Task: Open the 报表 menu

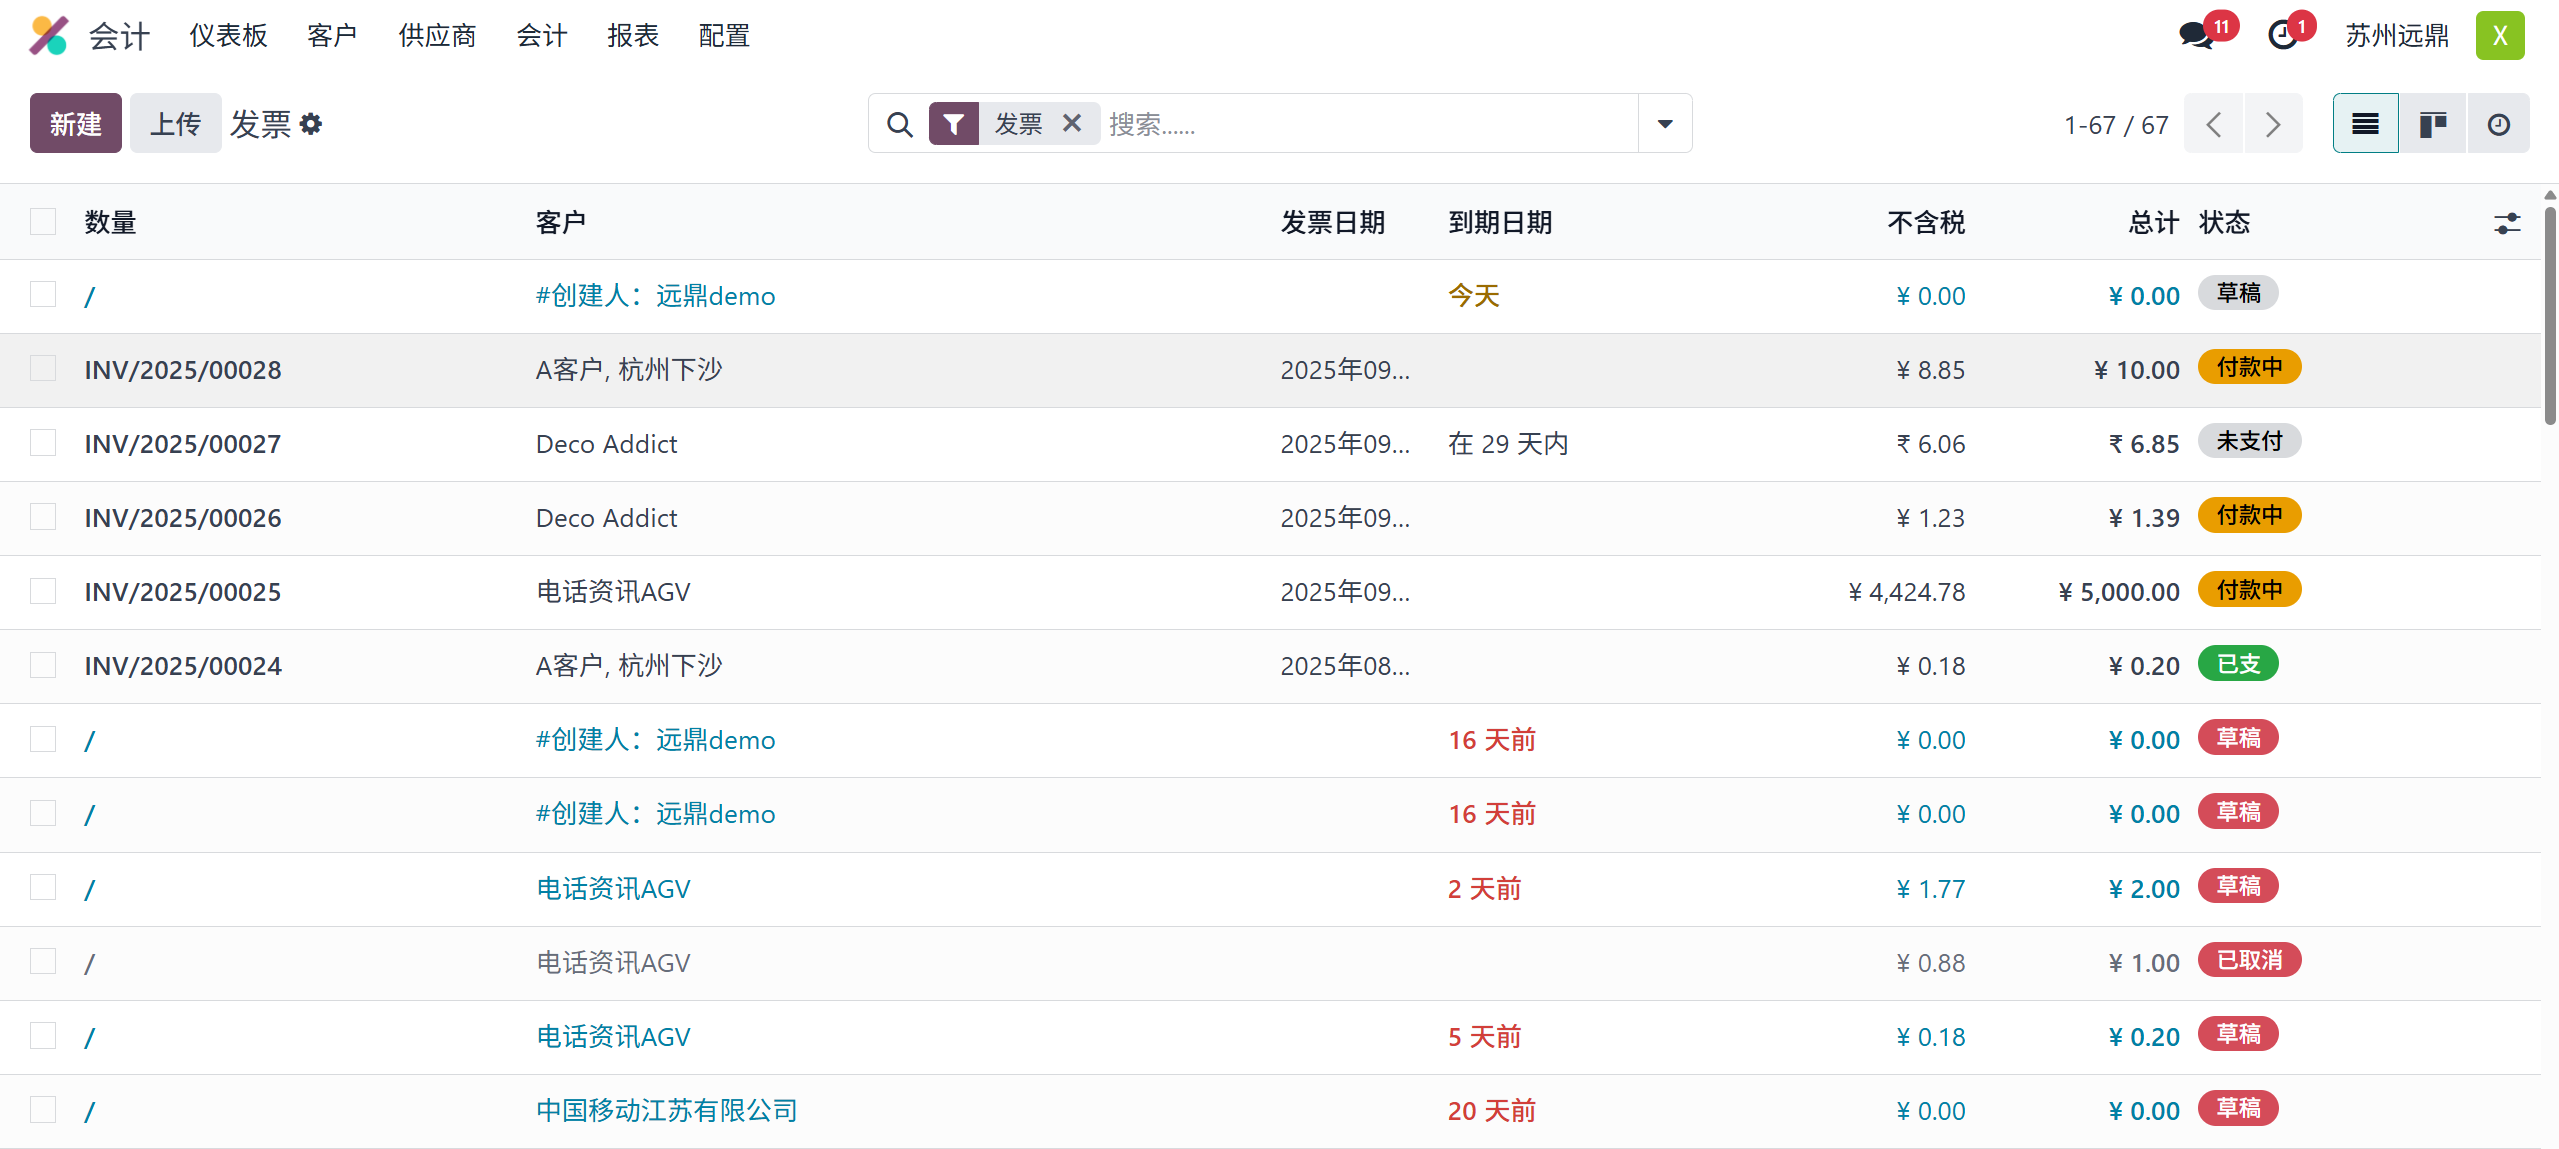Action: (x=632, y=36)
